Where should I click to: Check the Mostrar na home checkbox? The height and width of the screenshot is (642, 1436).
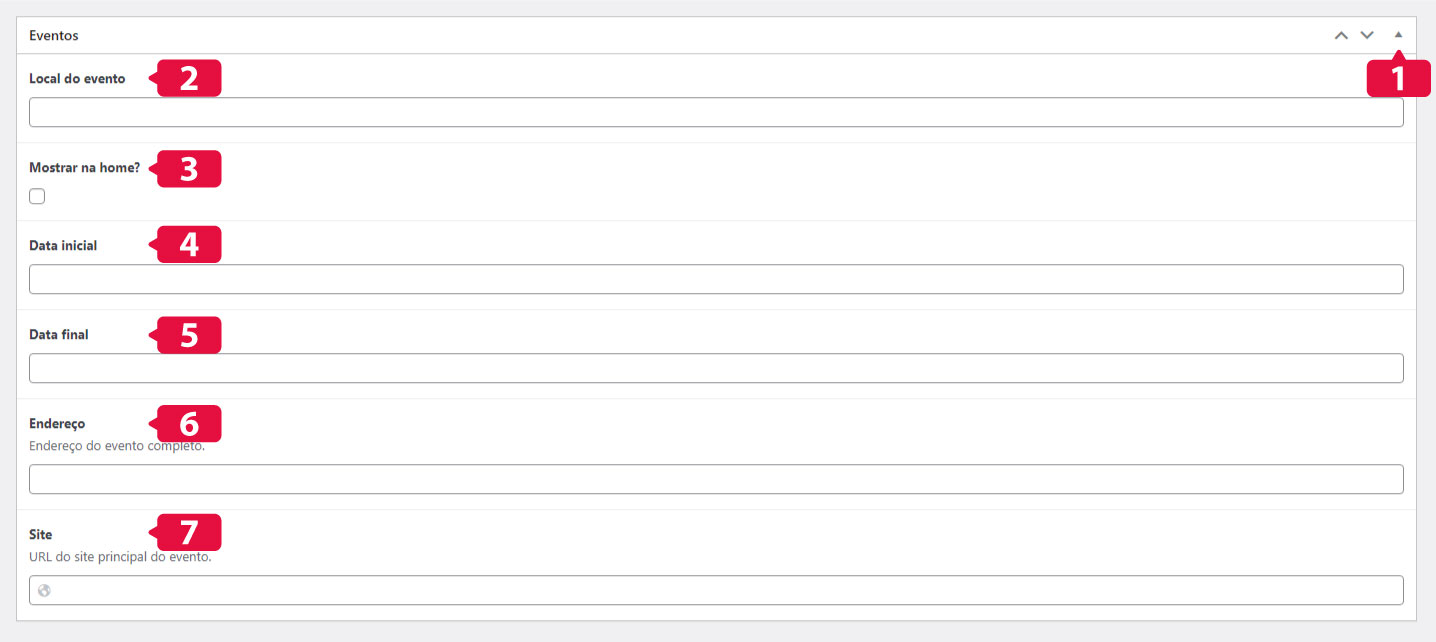(x=37, y=196)
